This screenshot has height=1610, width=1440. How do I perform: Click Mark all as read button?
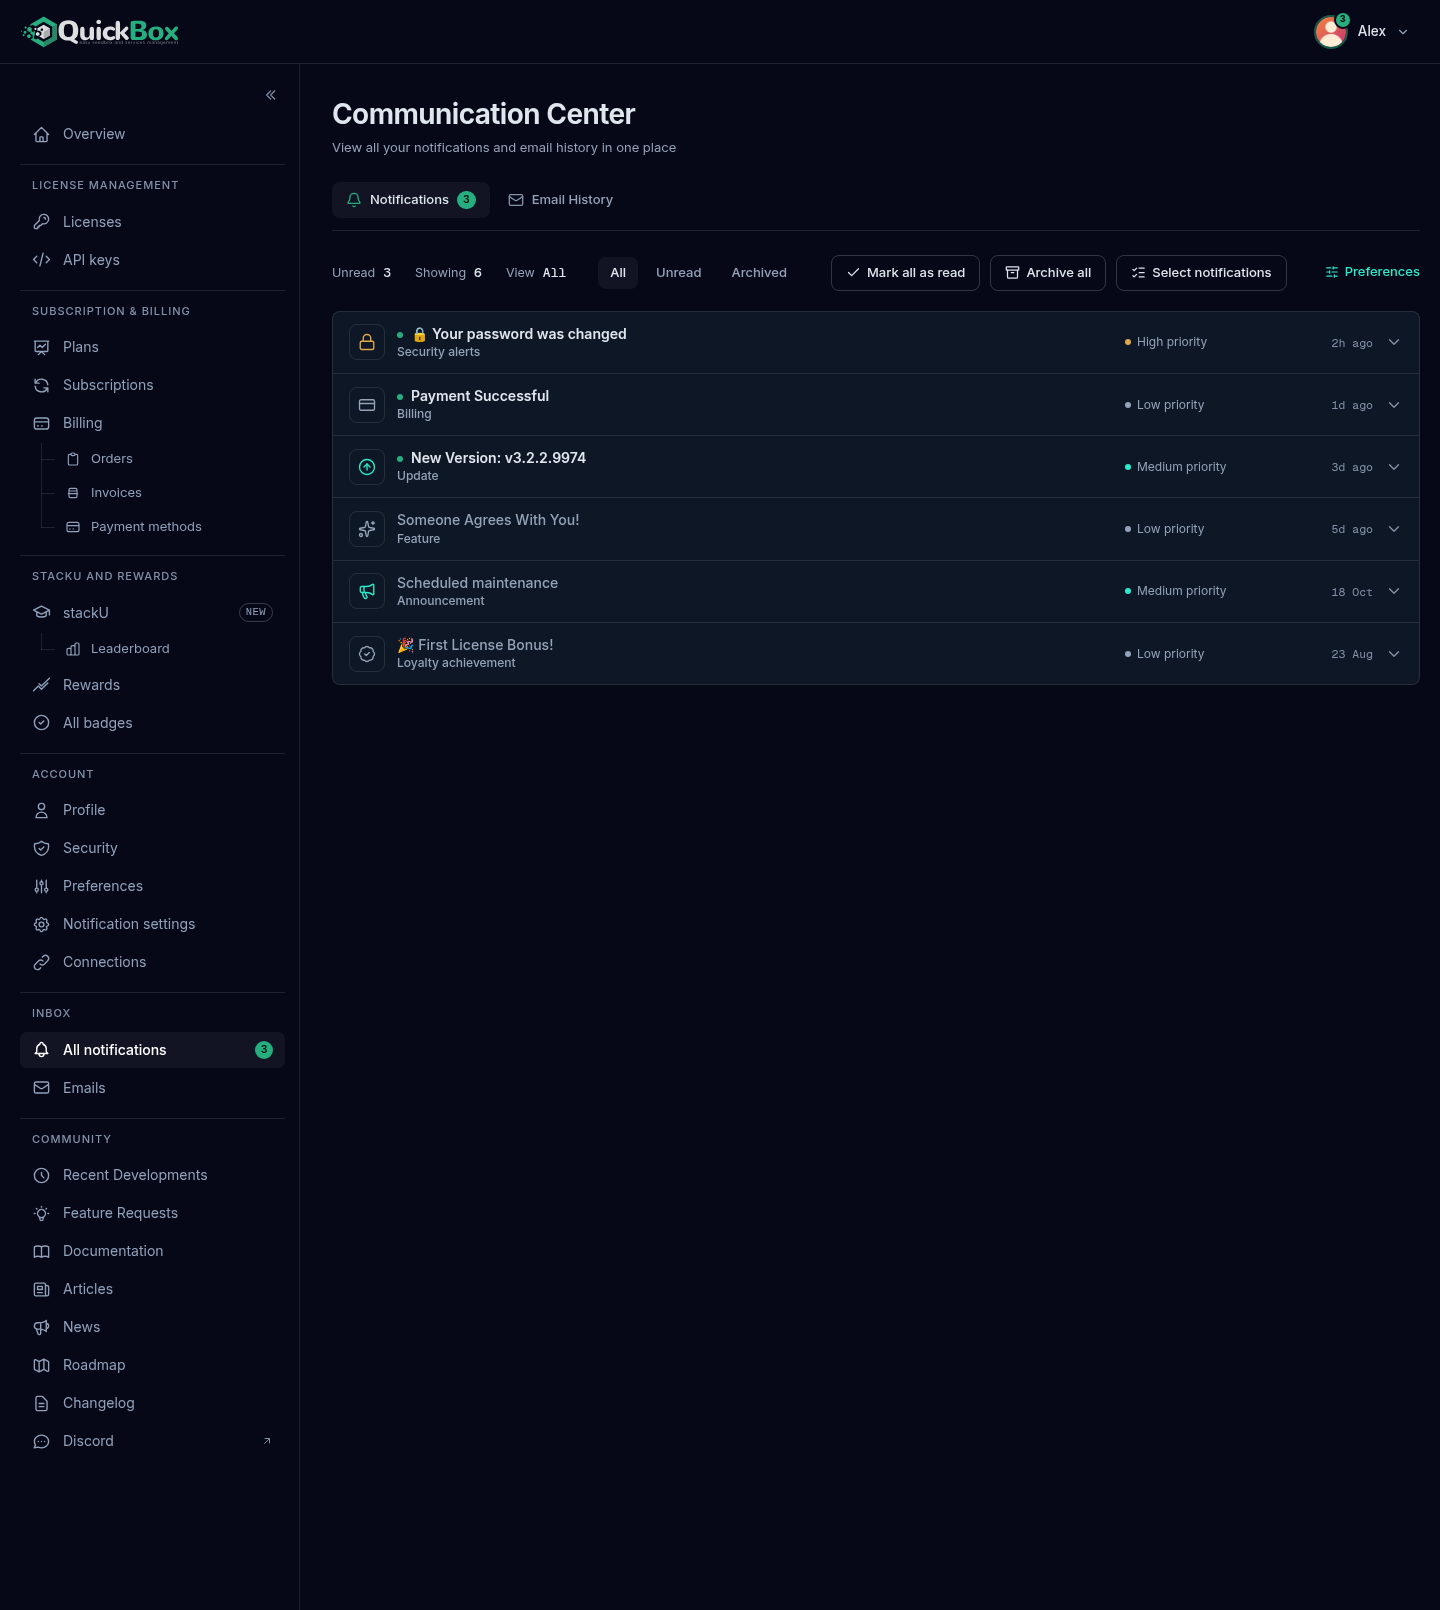click(905, 273)
